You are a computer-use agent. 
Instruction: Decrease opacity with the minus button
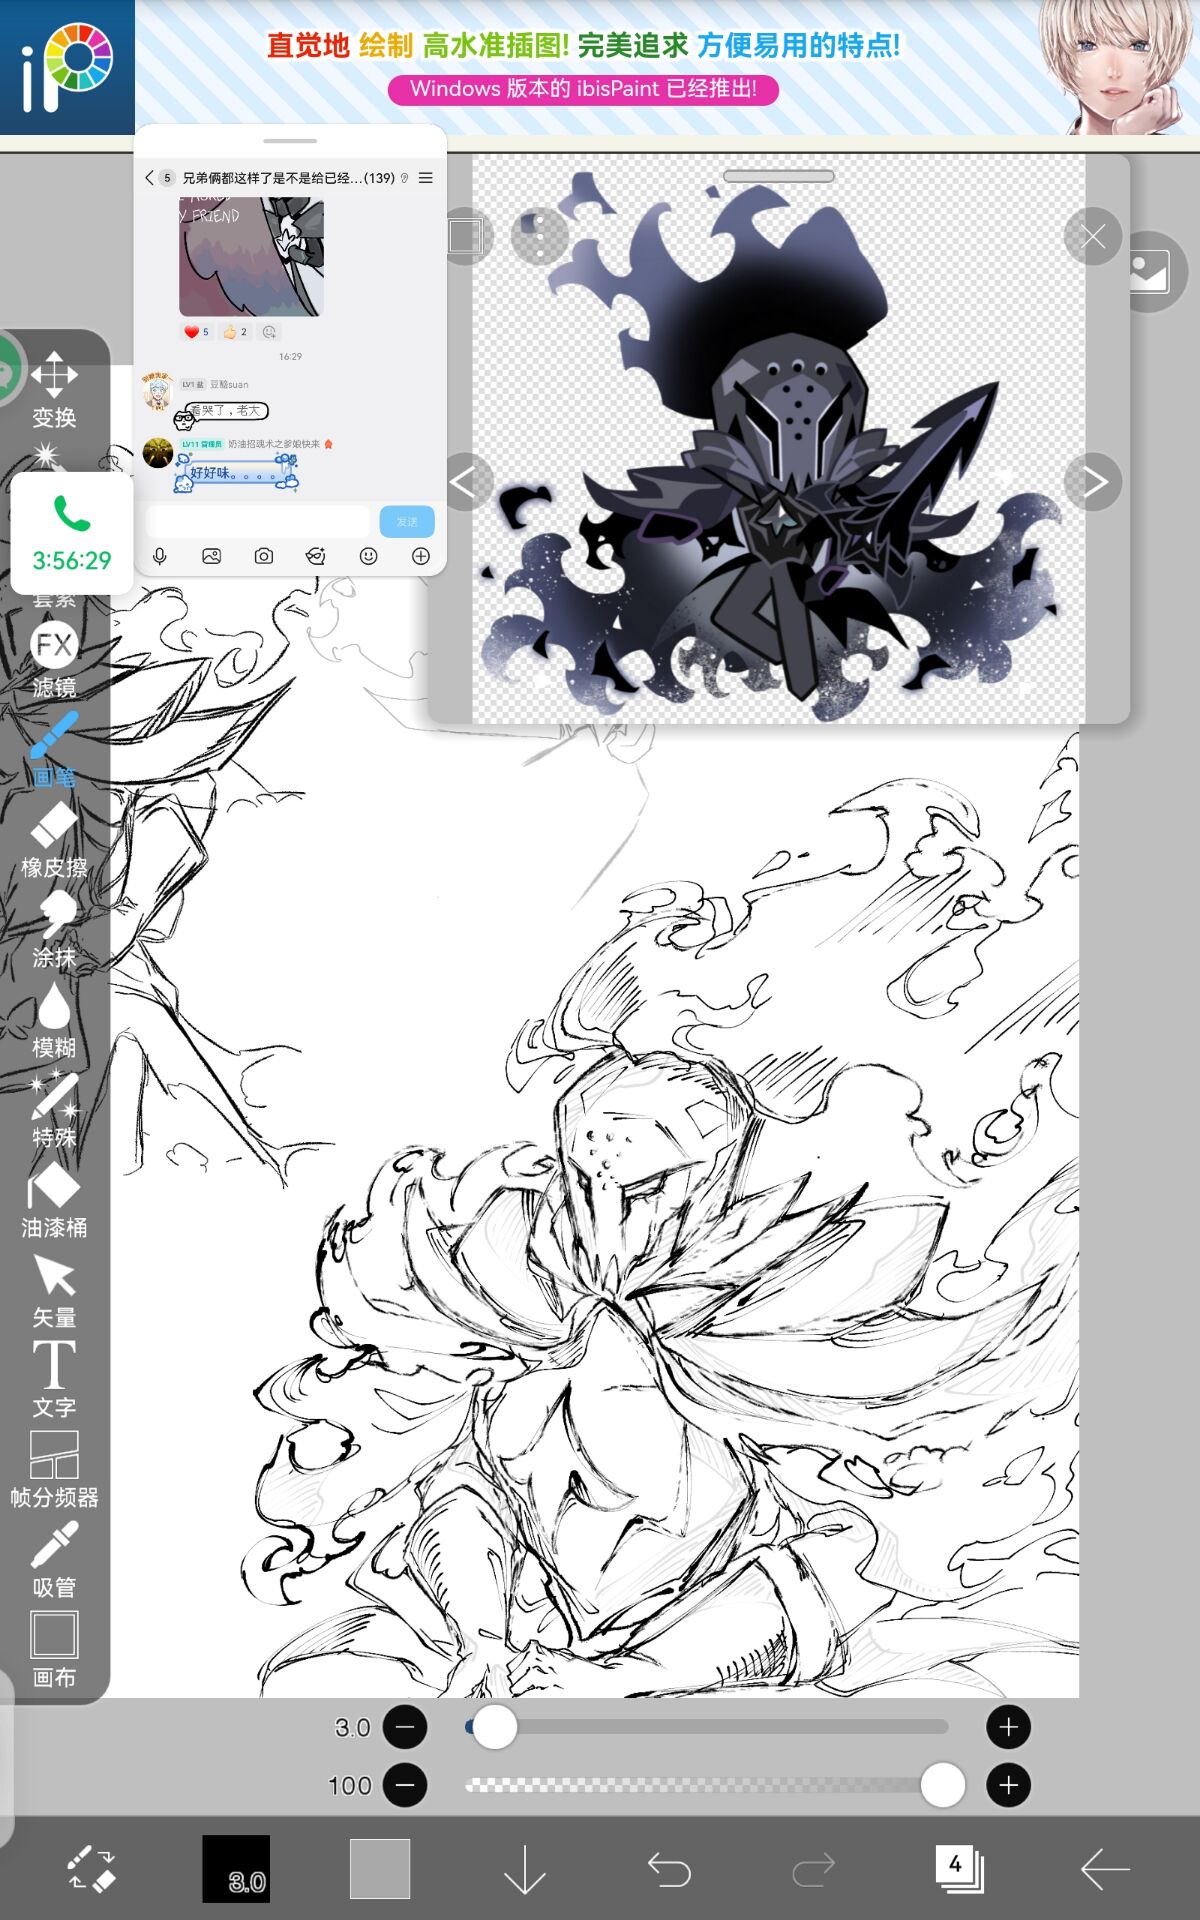point(405,1785)
